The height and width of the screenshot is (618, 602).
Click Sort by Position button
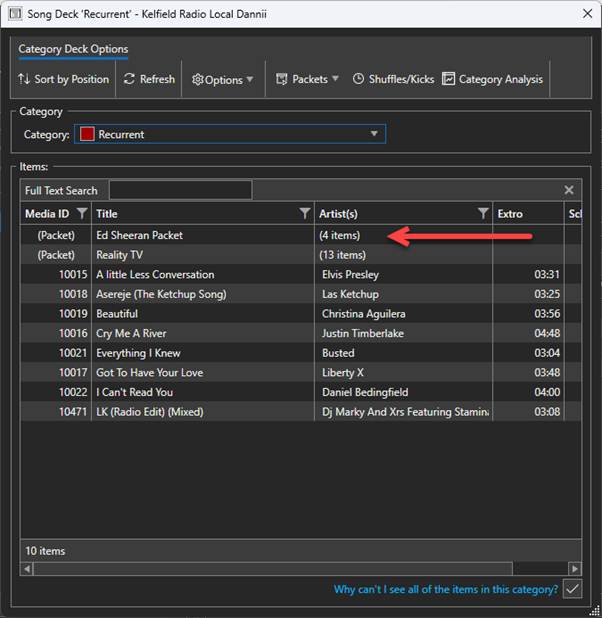pyautogui.click(x=63, y=79)
